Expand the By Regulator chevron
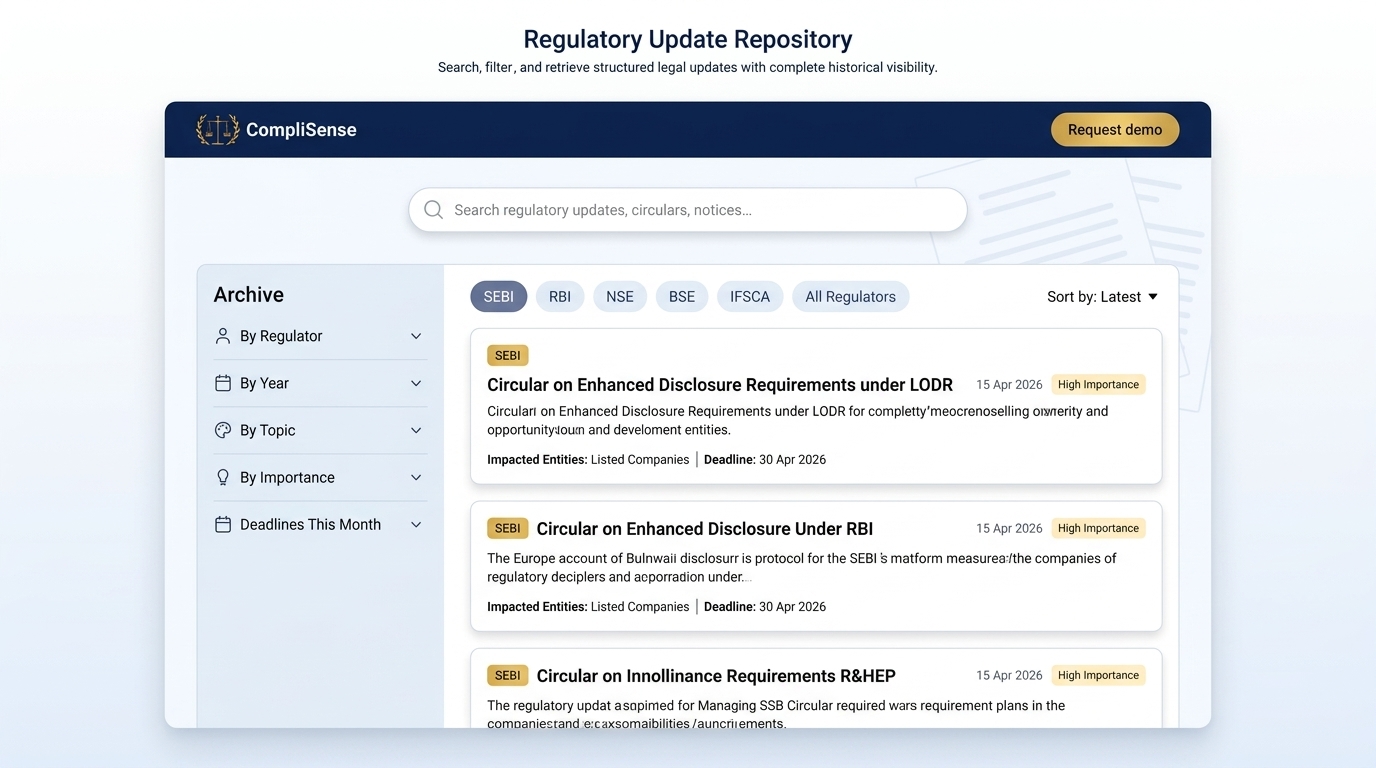The image size is (1376, 768). 416,336
